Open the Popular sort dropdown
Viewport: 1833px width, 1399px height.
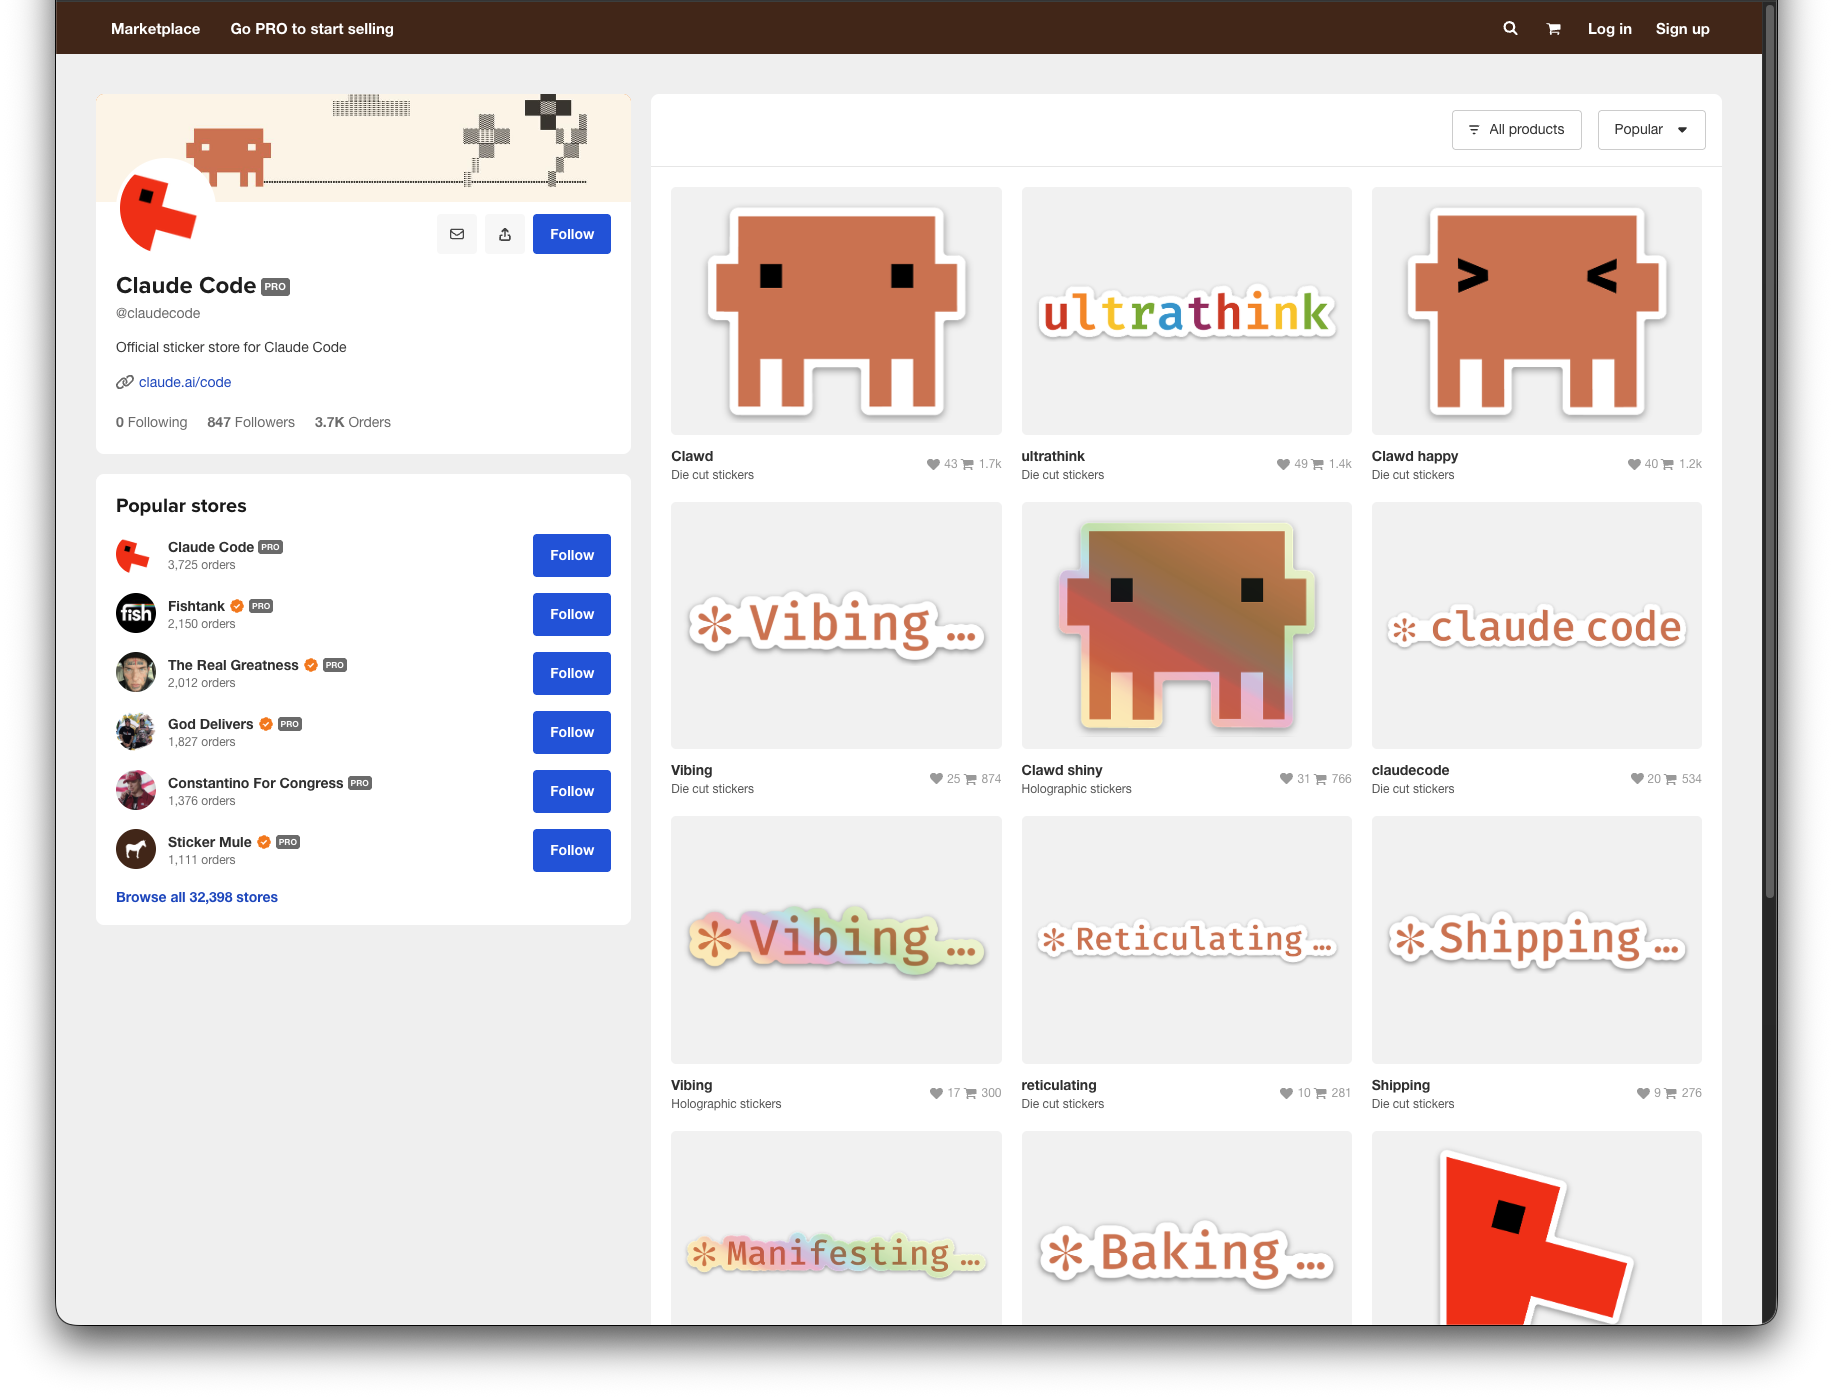(x=1650, y=130)
